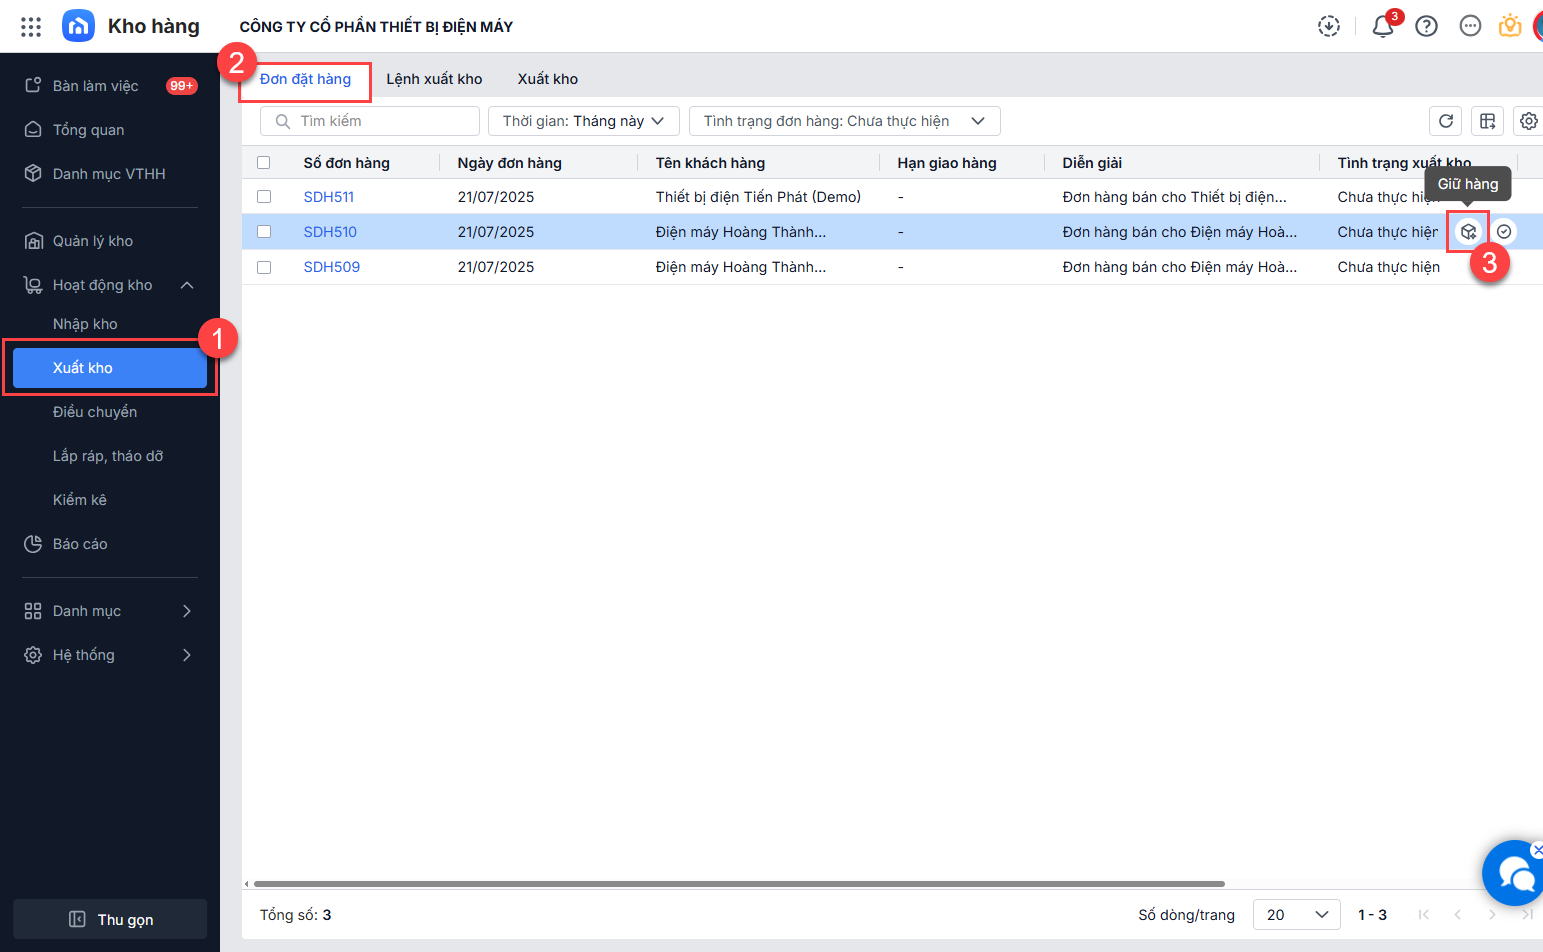This screenshot has height=952, width=1543.
Task: Open the column layout settings icon
Action: point(1488,121)
